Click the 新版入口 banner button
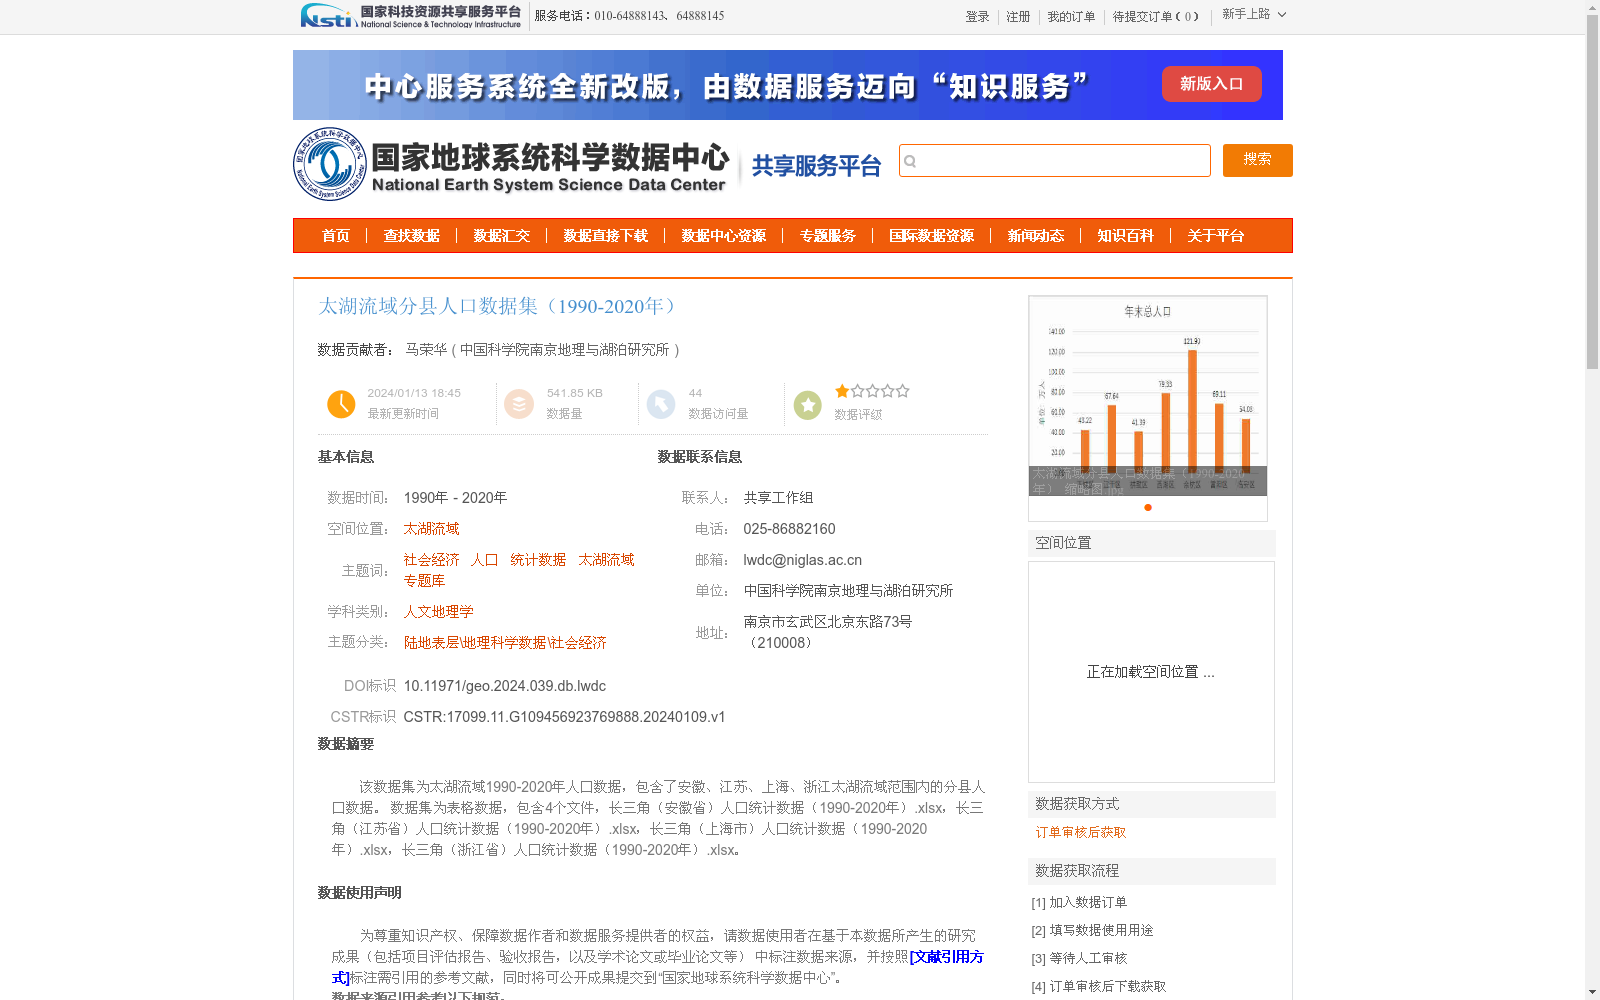1600x1000 pixels. click(x=1211, y=84)
